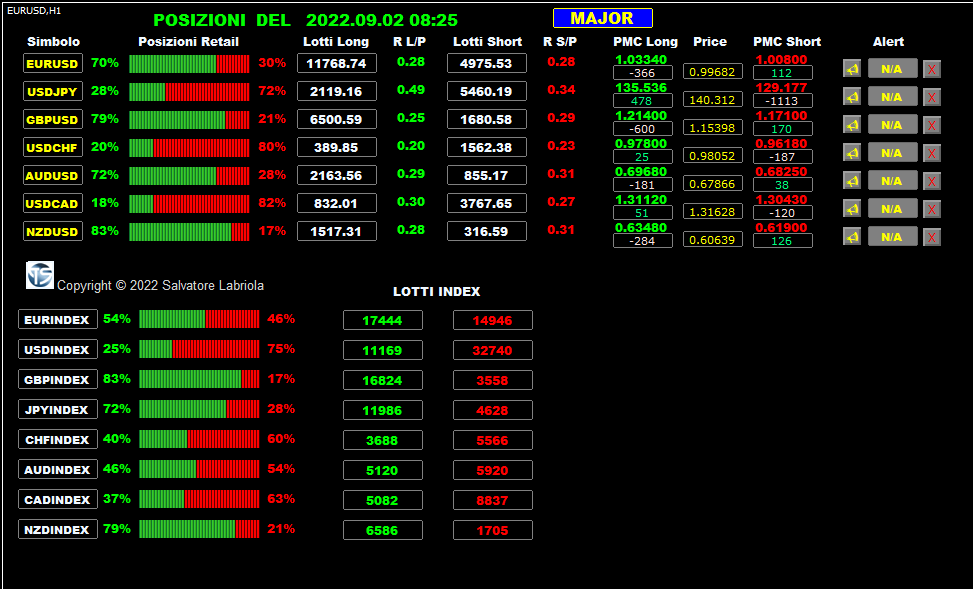
Task: Click the USDCAD row alert megaphone icon
Action: (x=852, y=209)
